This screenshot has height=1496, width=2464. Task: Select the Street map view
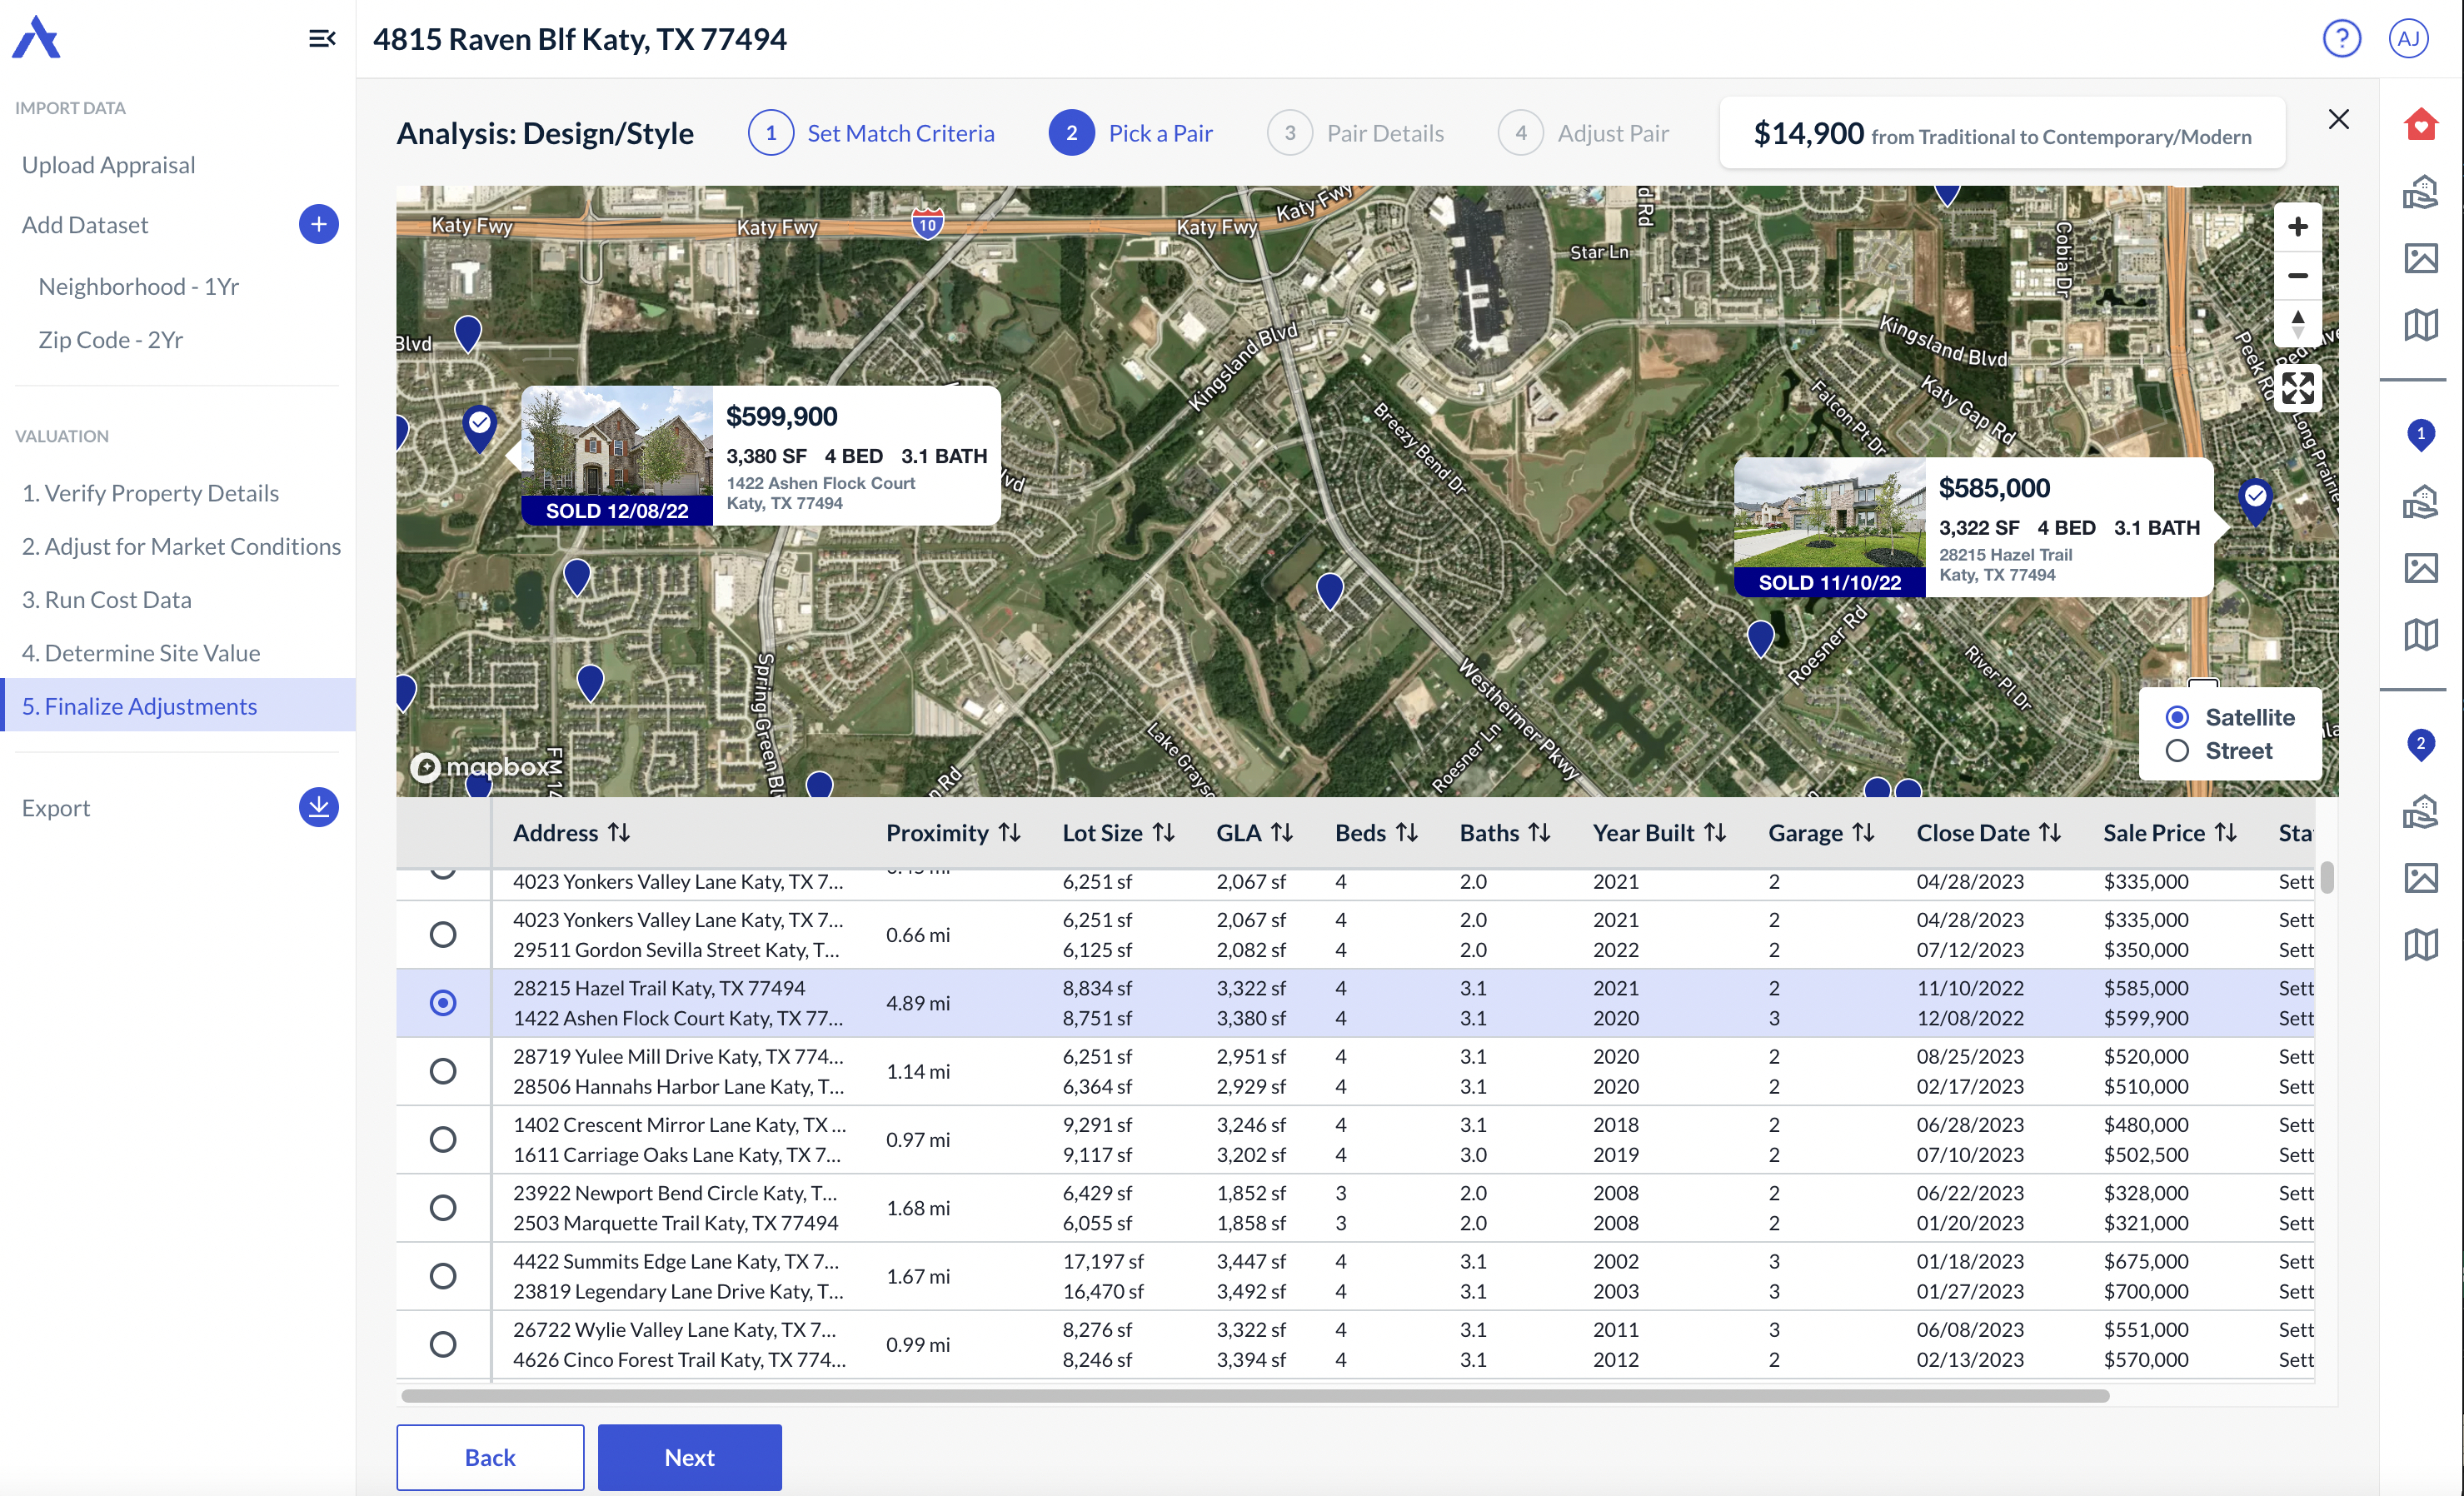2177,751
